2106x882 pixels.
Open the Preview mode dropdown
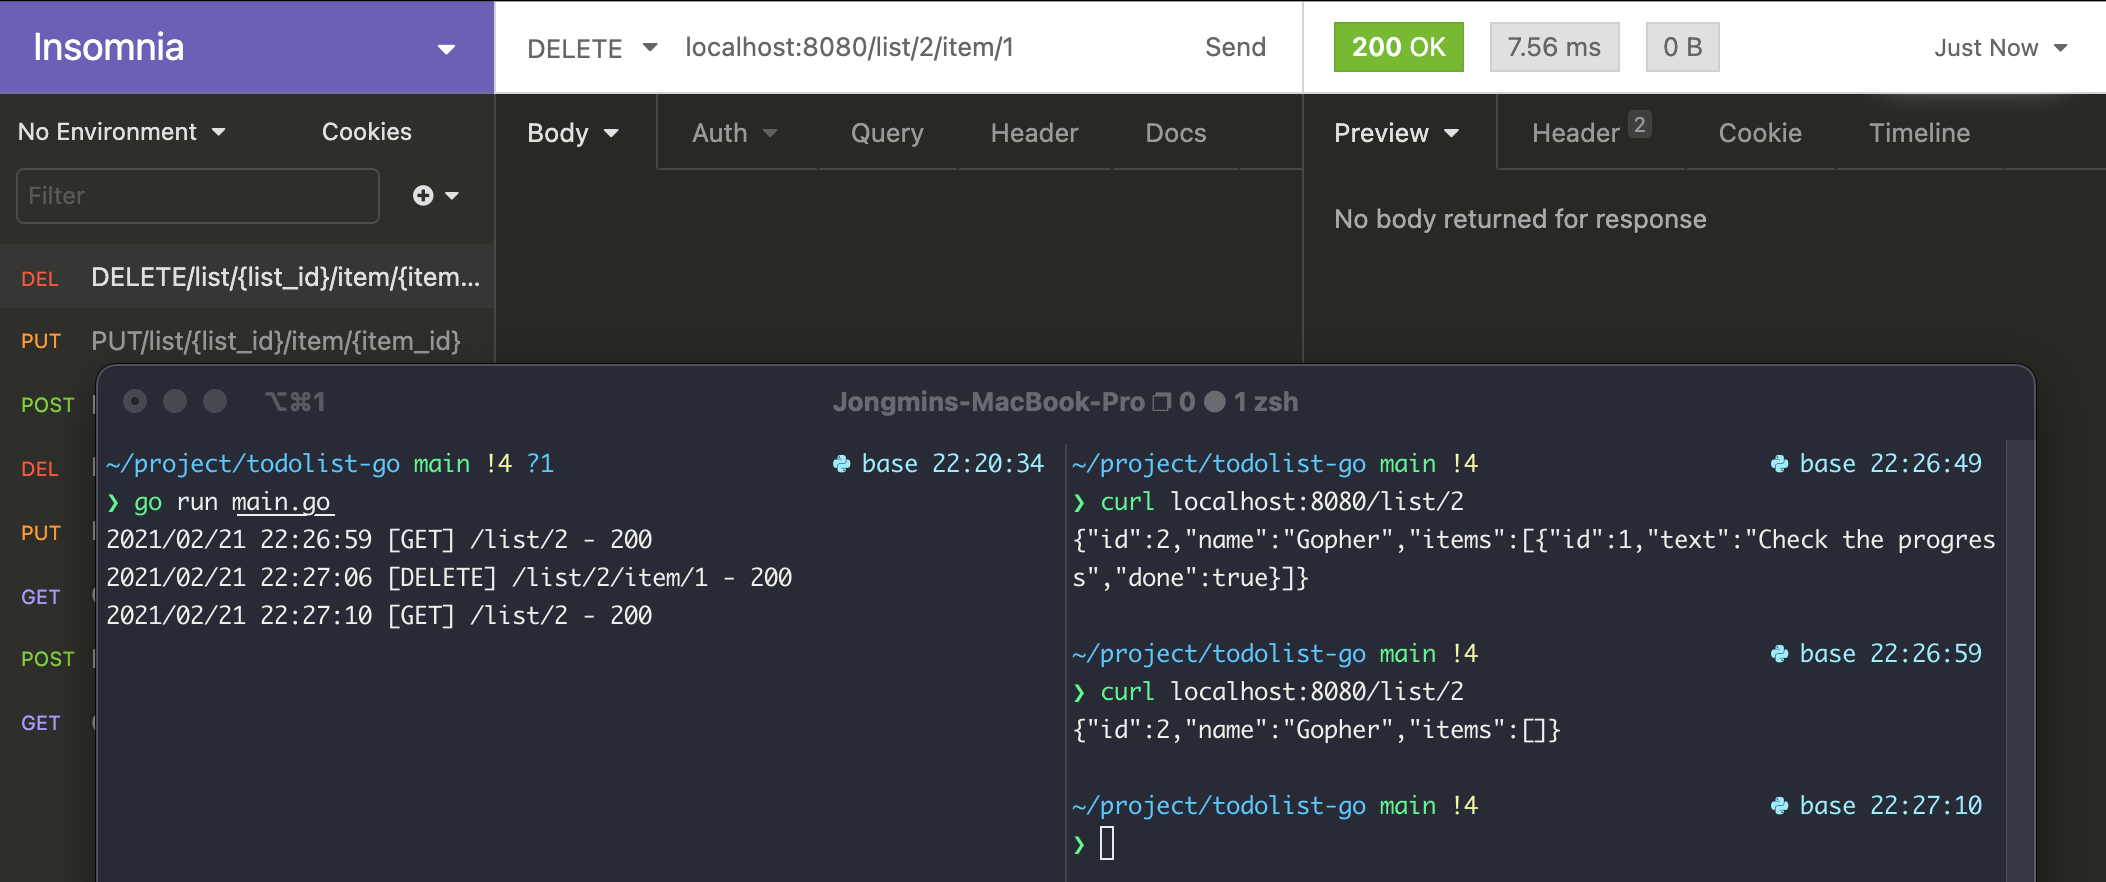click(x=1396, y=133)
